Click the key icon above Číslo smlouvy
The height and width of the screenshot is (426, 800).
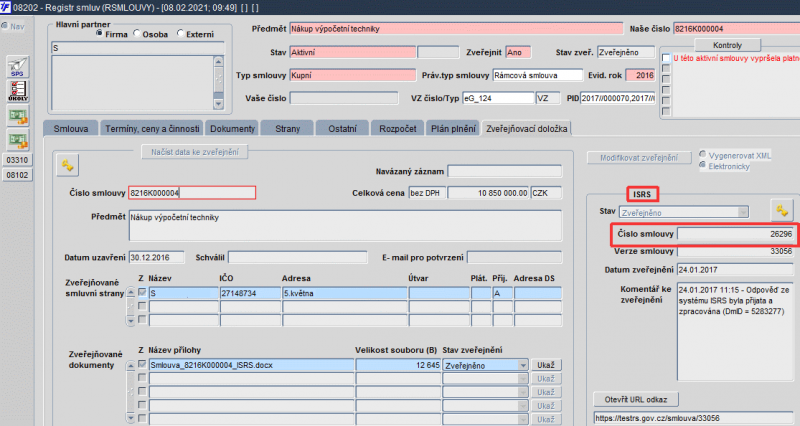67,165
